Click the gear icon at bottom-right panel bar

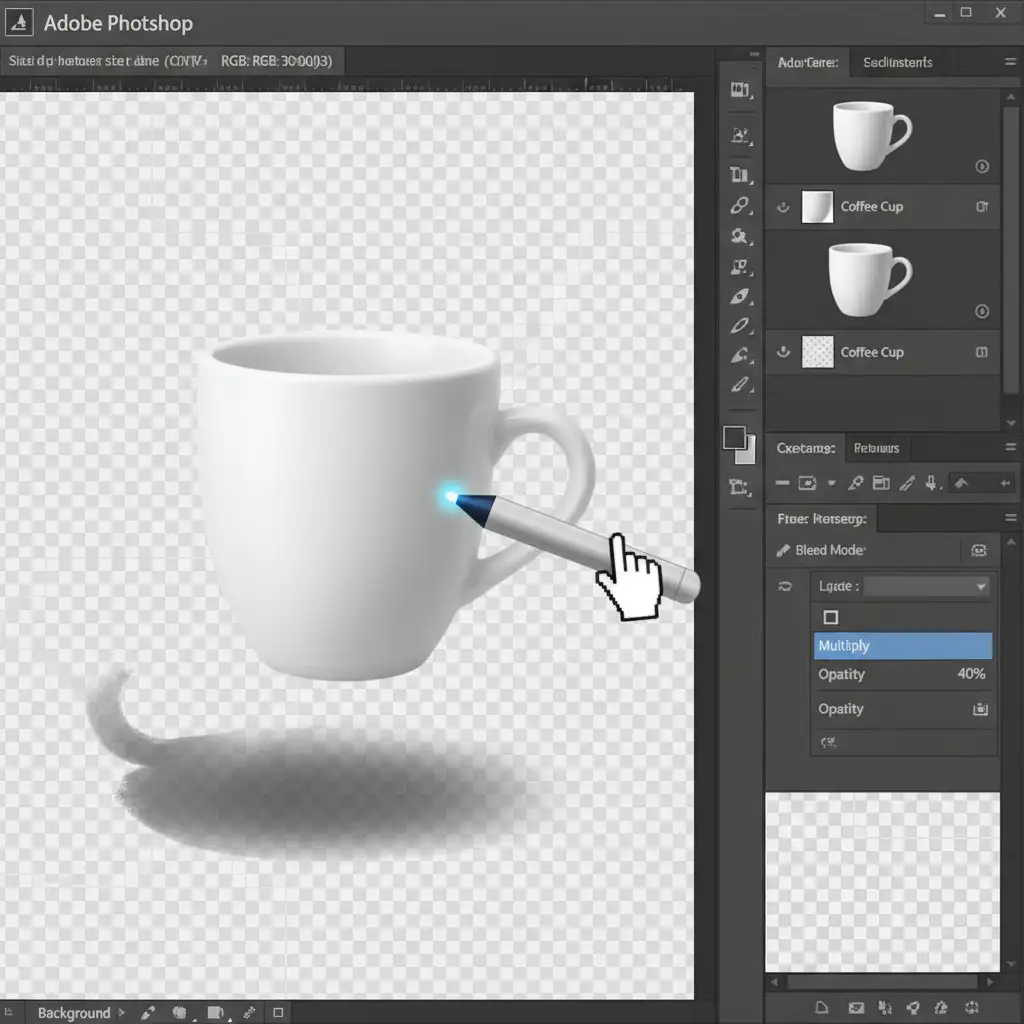click(973, 1008)
